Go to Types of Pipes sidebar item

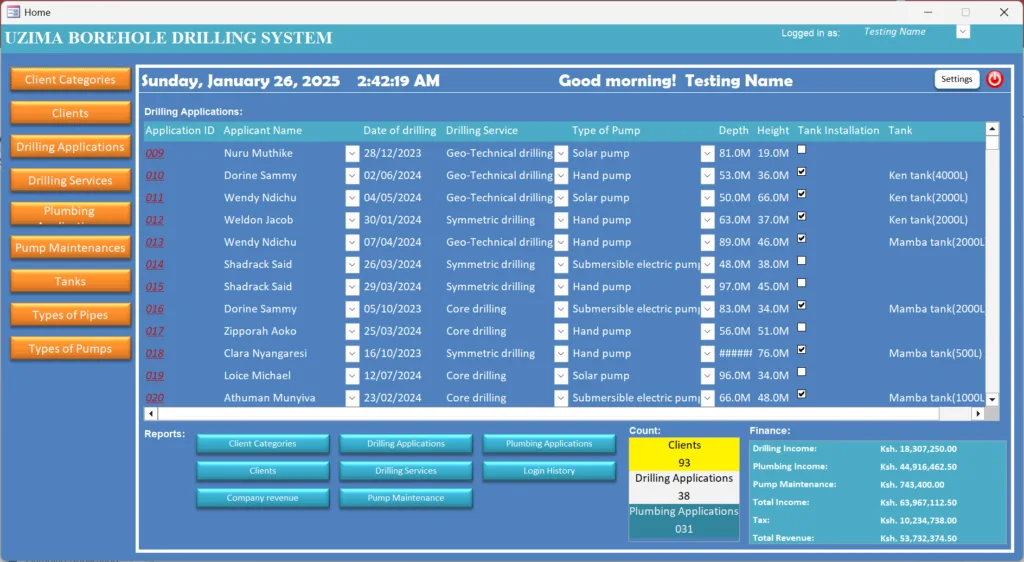[70, 315]
